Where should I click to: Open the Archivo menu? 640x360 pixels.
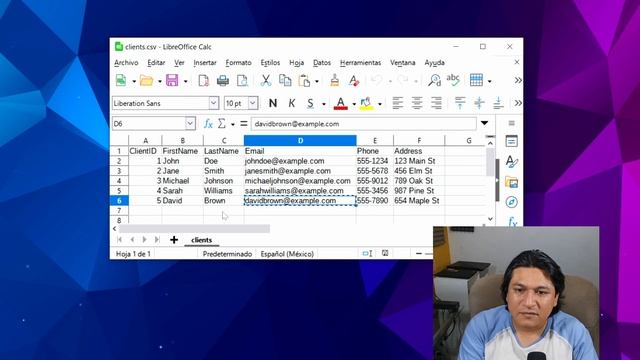coord(126,62)
